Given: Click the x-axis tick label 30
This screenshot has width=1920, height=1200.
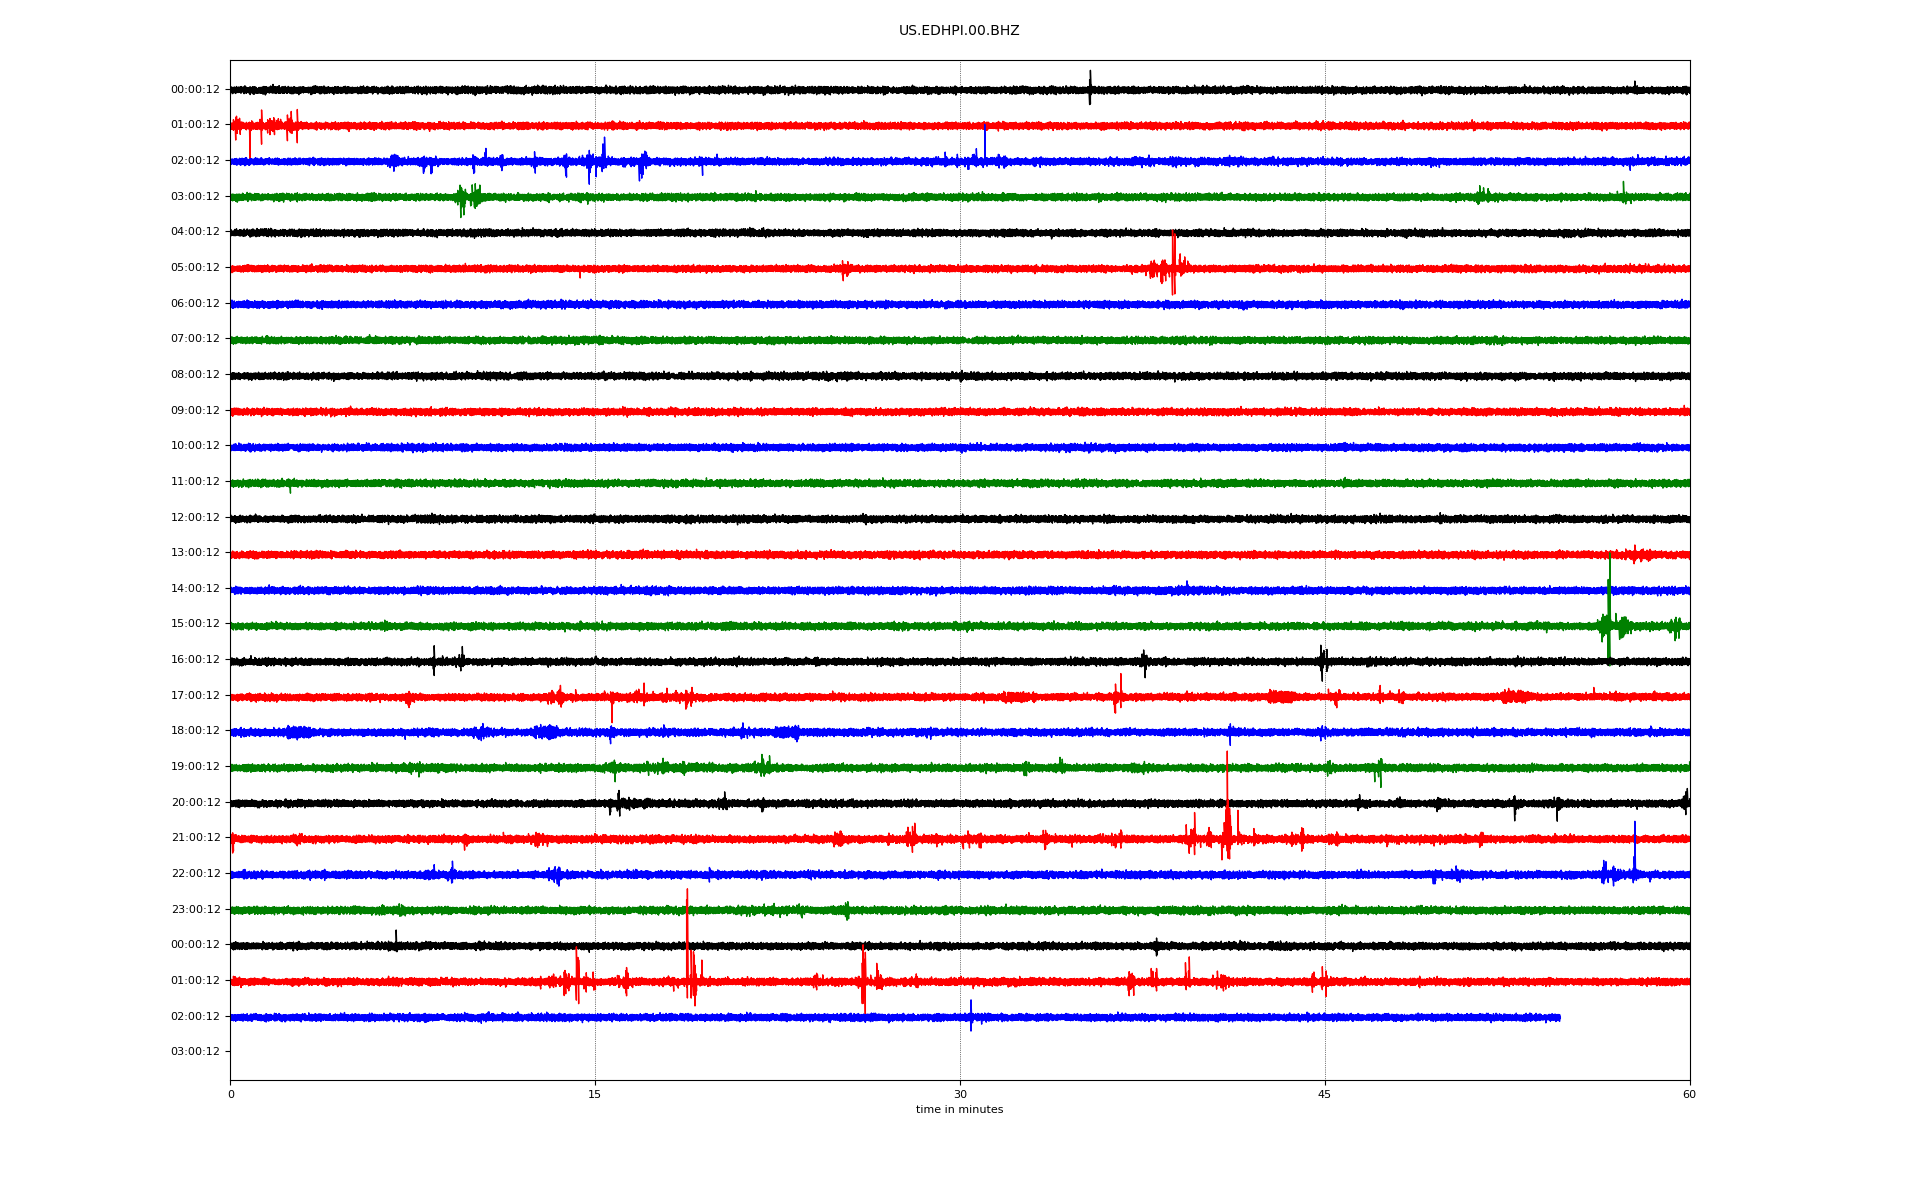Looking at the screenshot, I should click(x=960, y=1095).
